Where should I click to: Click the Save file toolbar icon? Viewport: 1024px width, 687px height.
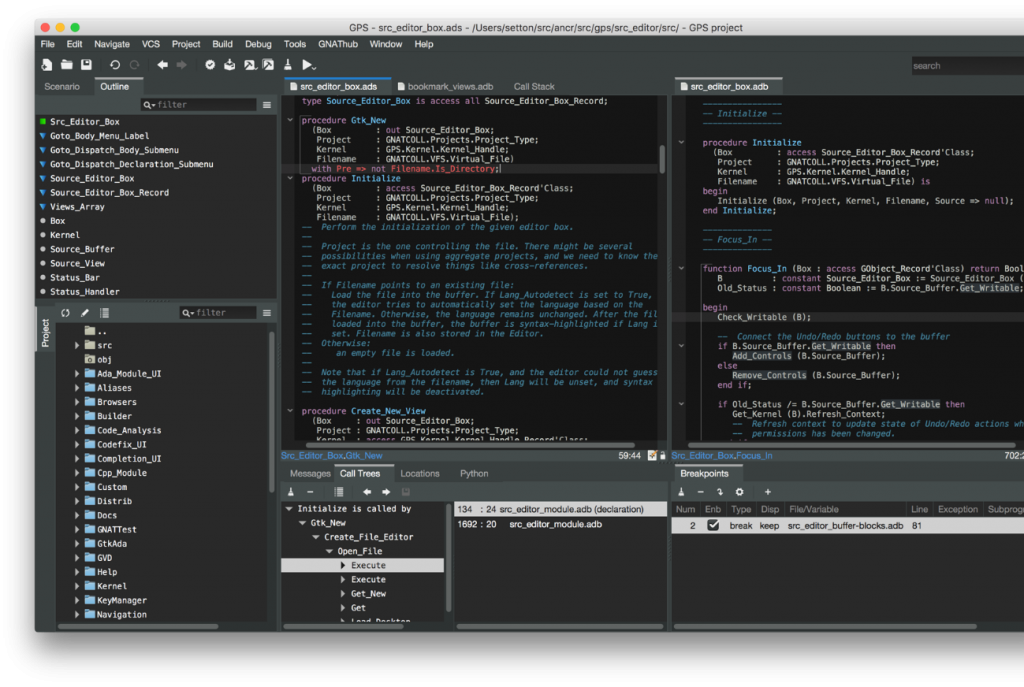86,65
